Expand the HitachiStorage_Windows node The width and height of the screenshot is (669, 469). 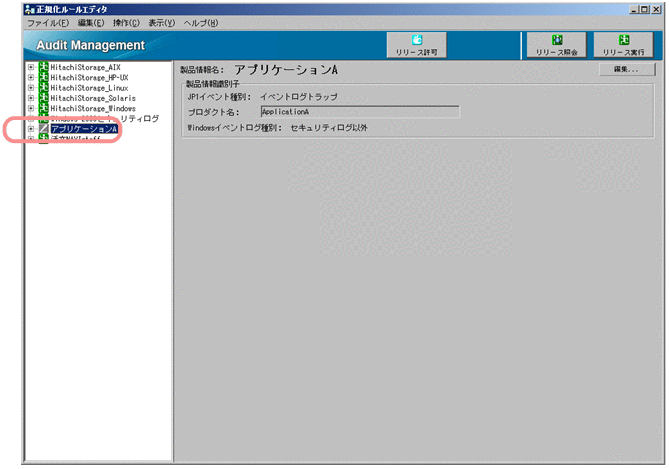click(31, 108)
